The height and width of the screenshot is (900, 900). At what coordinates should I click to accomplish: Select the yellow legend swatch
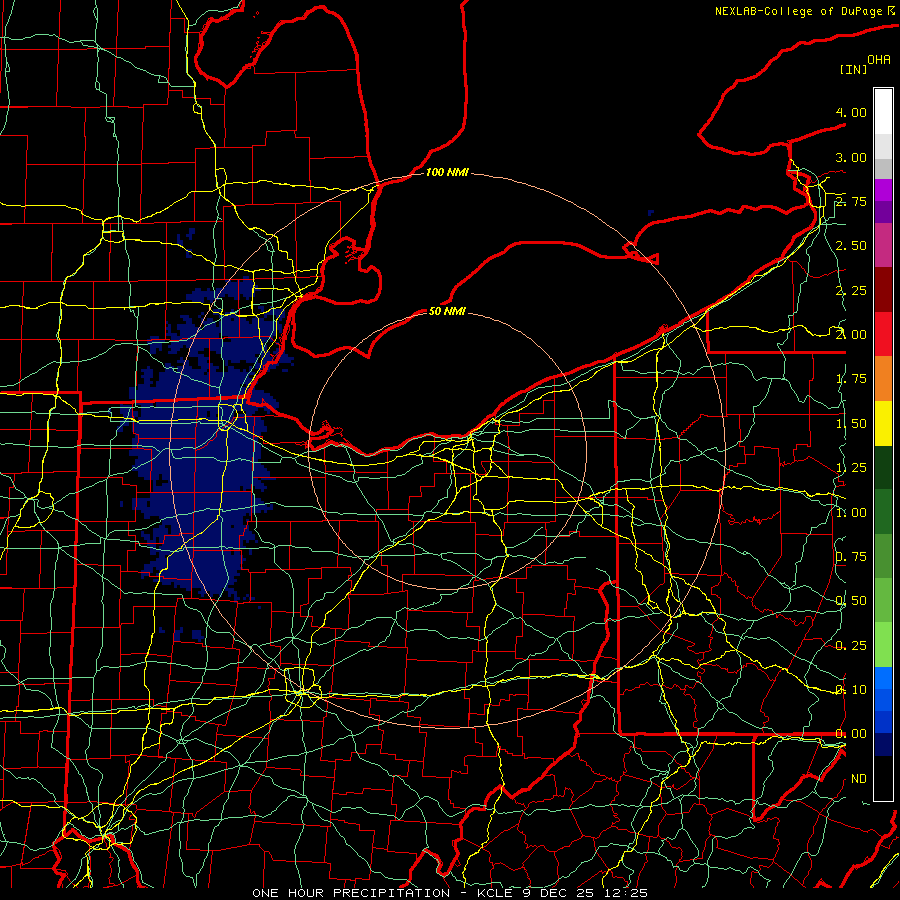883,423
